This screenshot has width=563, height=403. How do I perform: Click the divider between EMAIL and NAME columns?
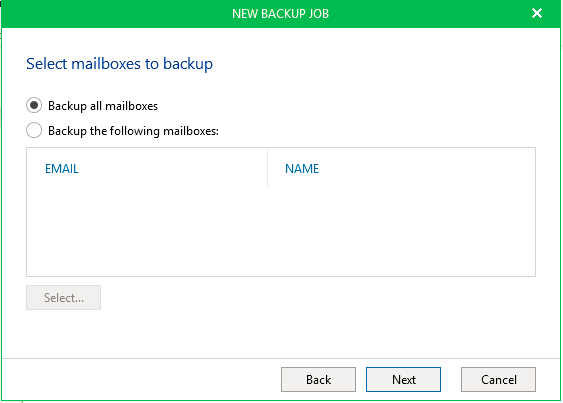pyautogui.click(x=267, y=168)
